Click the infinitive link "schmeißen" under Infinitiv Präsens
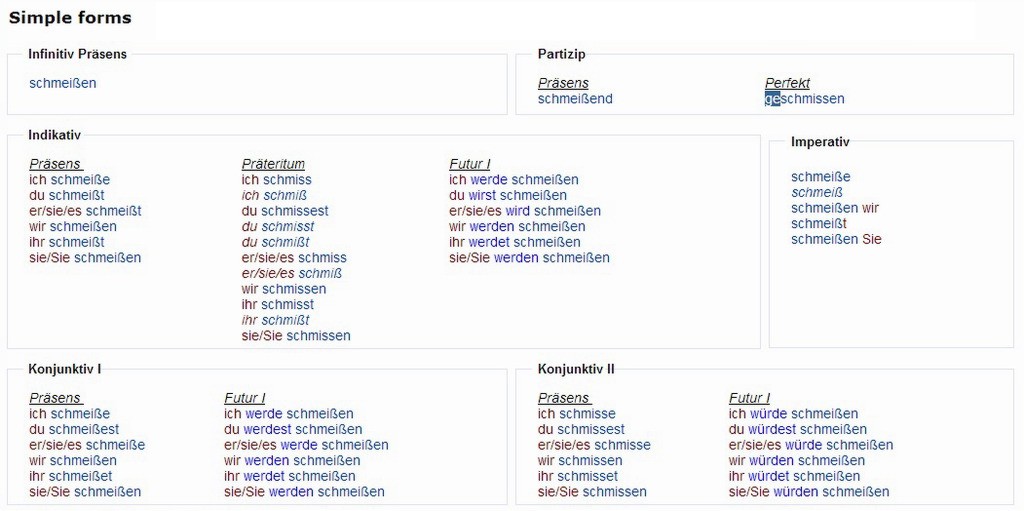The width and height of the screenshot is (1024, 511). (63, 83)
